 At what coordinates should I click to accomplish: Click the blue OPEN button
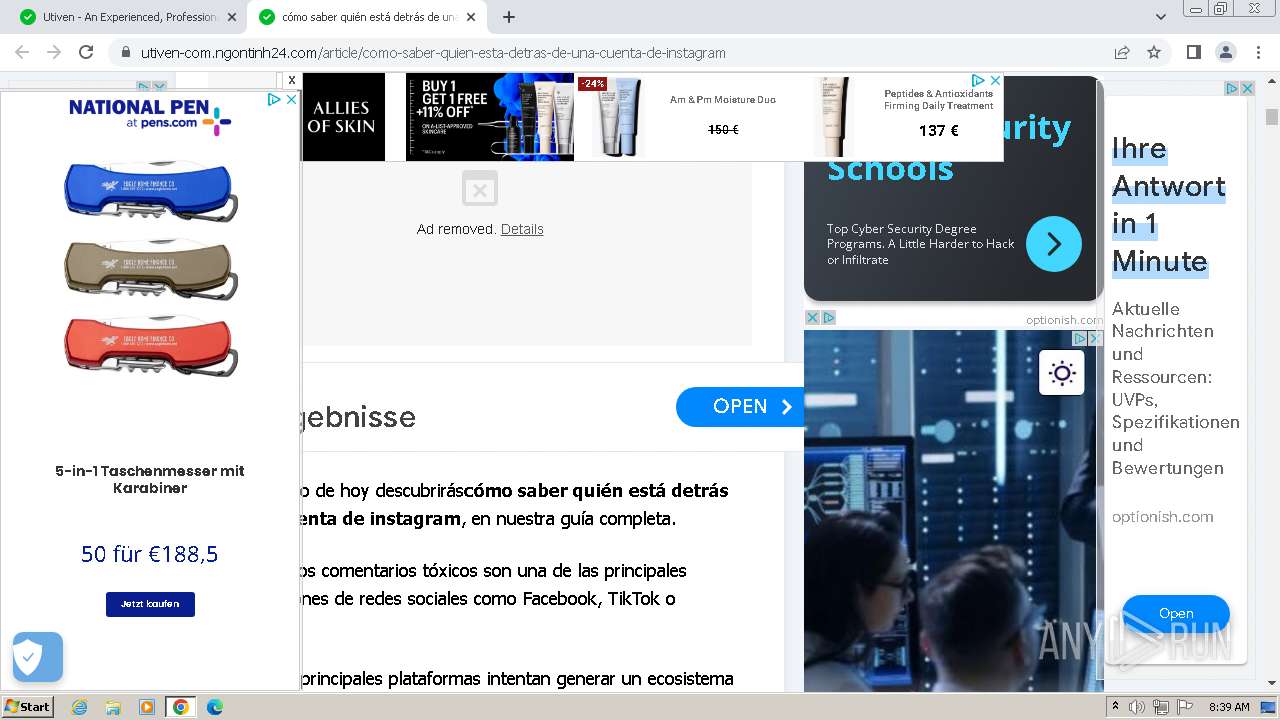click(x=740, y=407)
